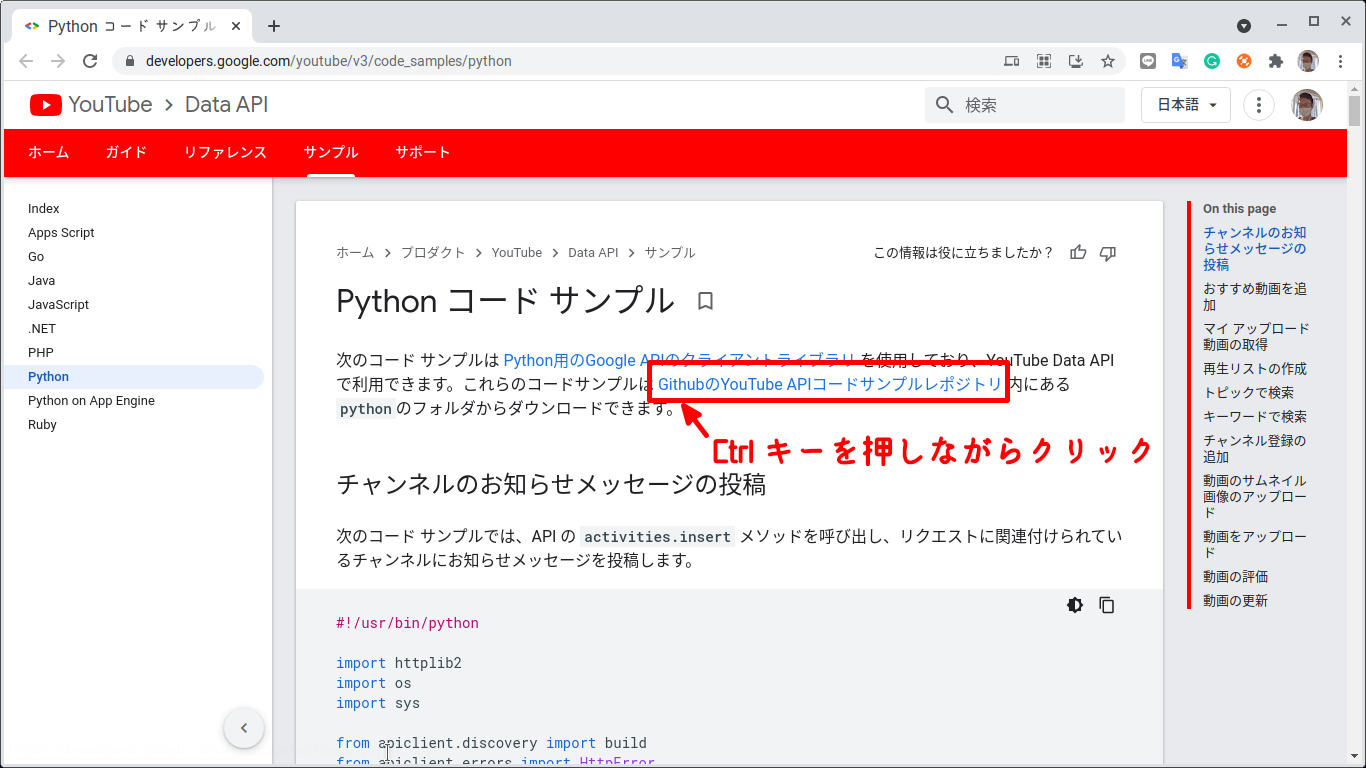Bookmark the article with the ribbon icon
The width and height of the screenshot is (1366, 769).
(x=705, y=301)
